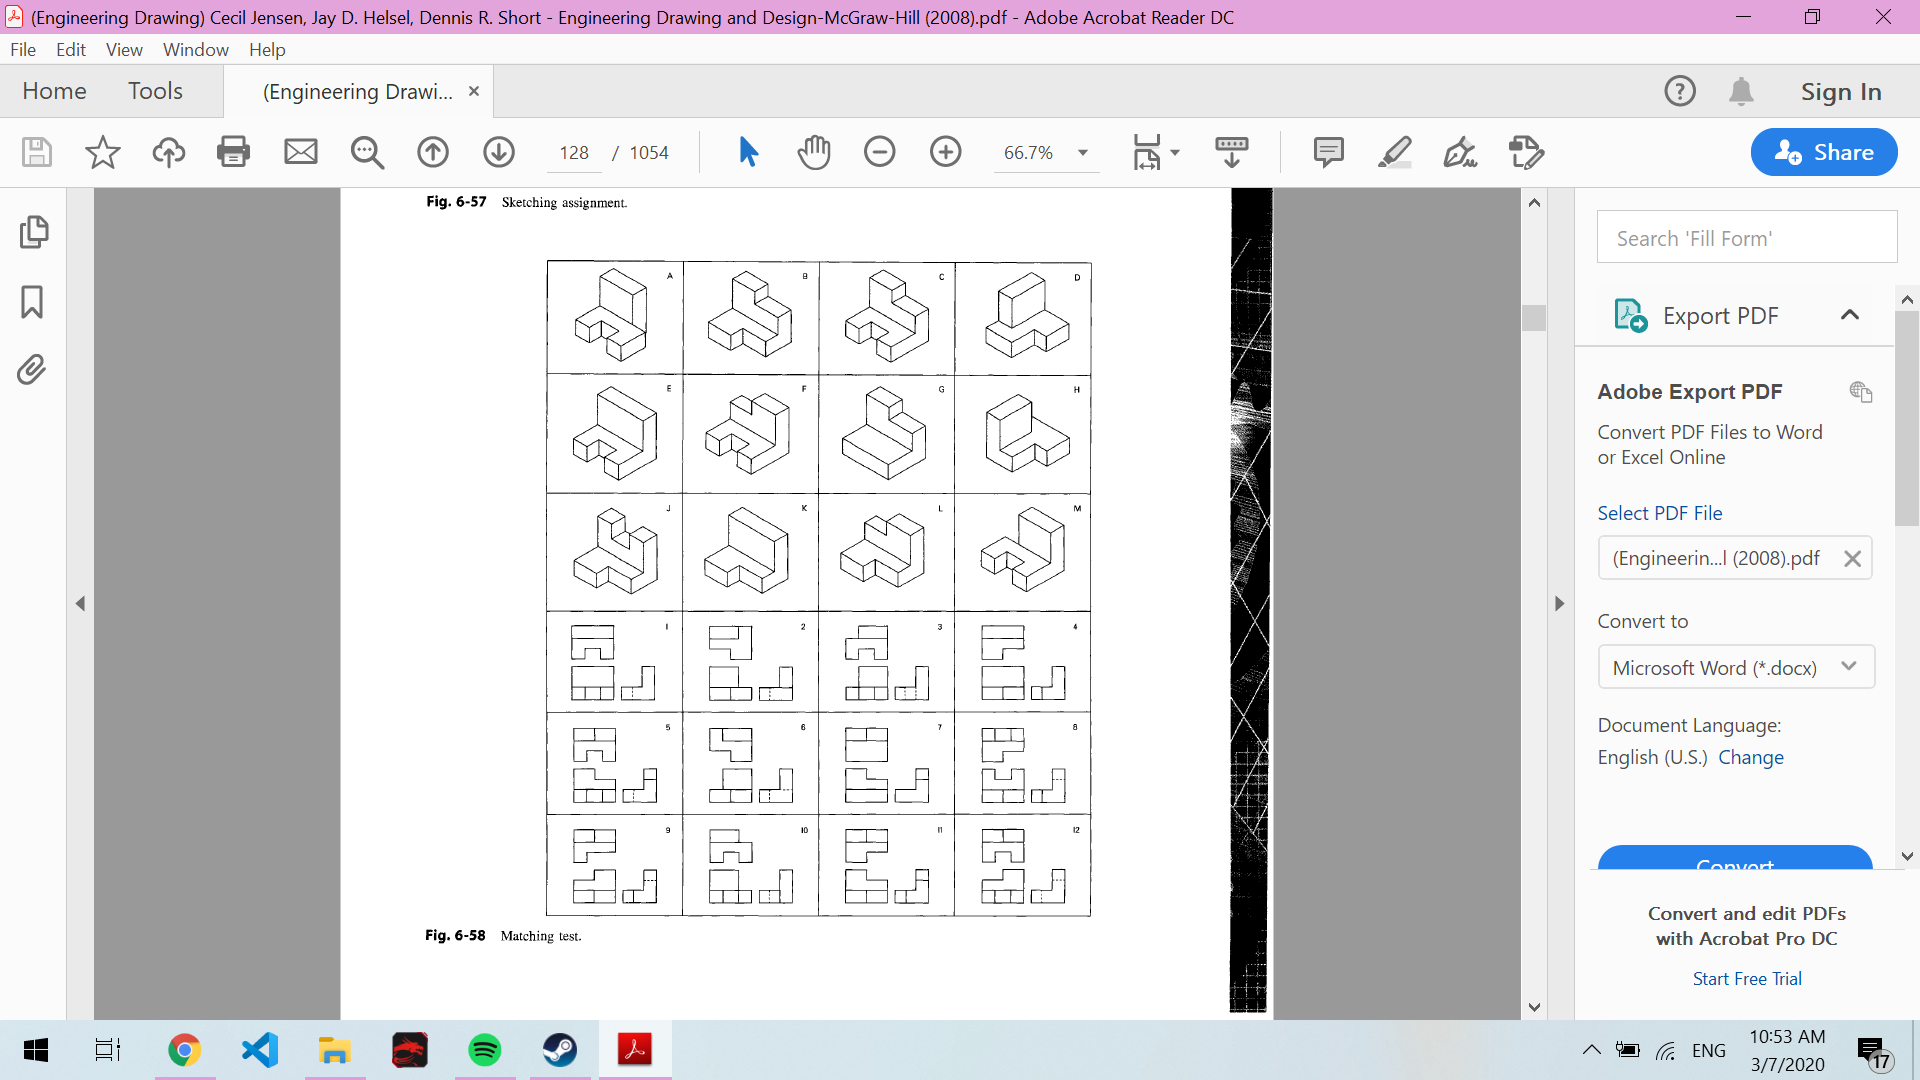This screenshot has height=1080, width=1920.
Task: Open the Attachments paperclip panel
Action: 32,370
